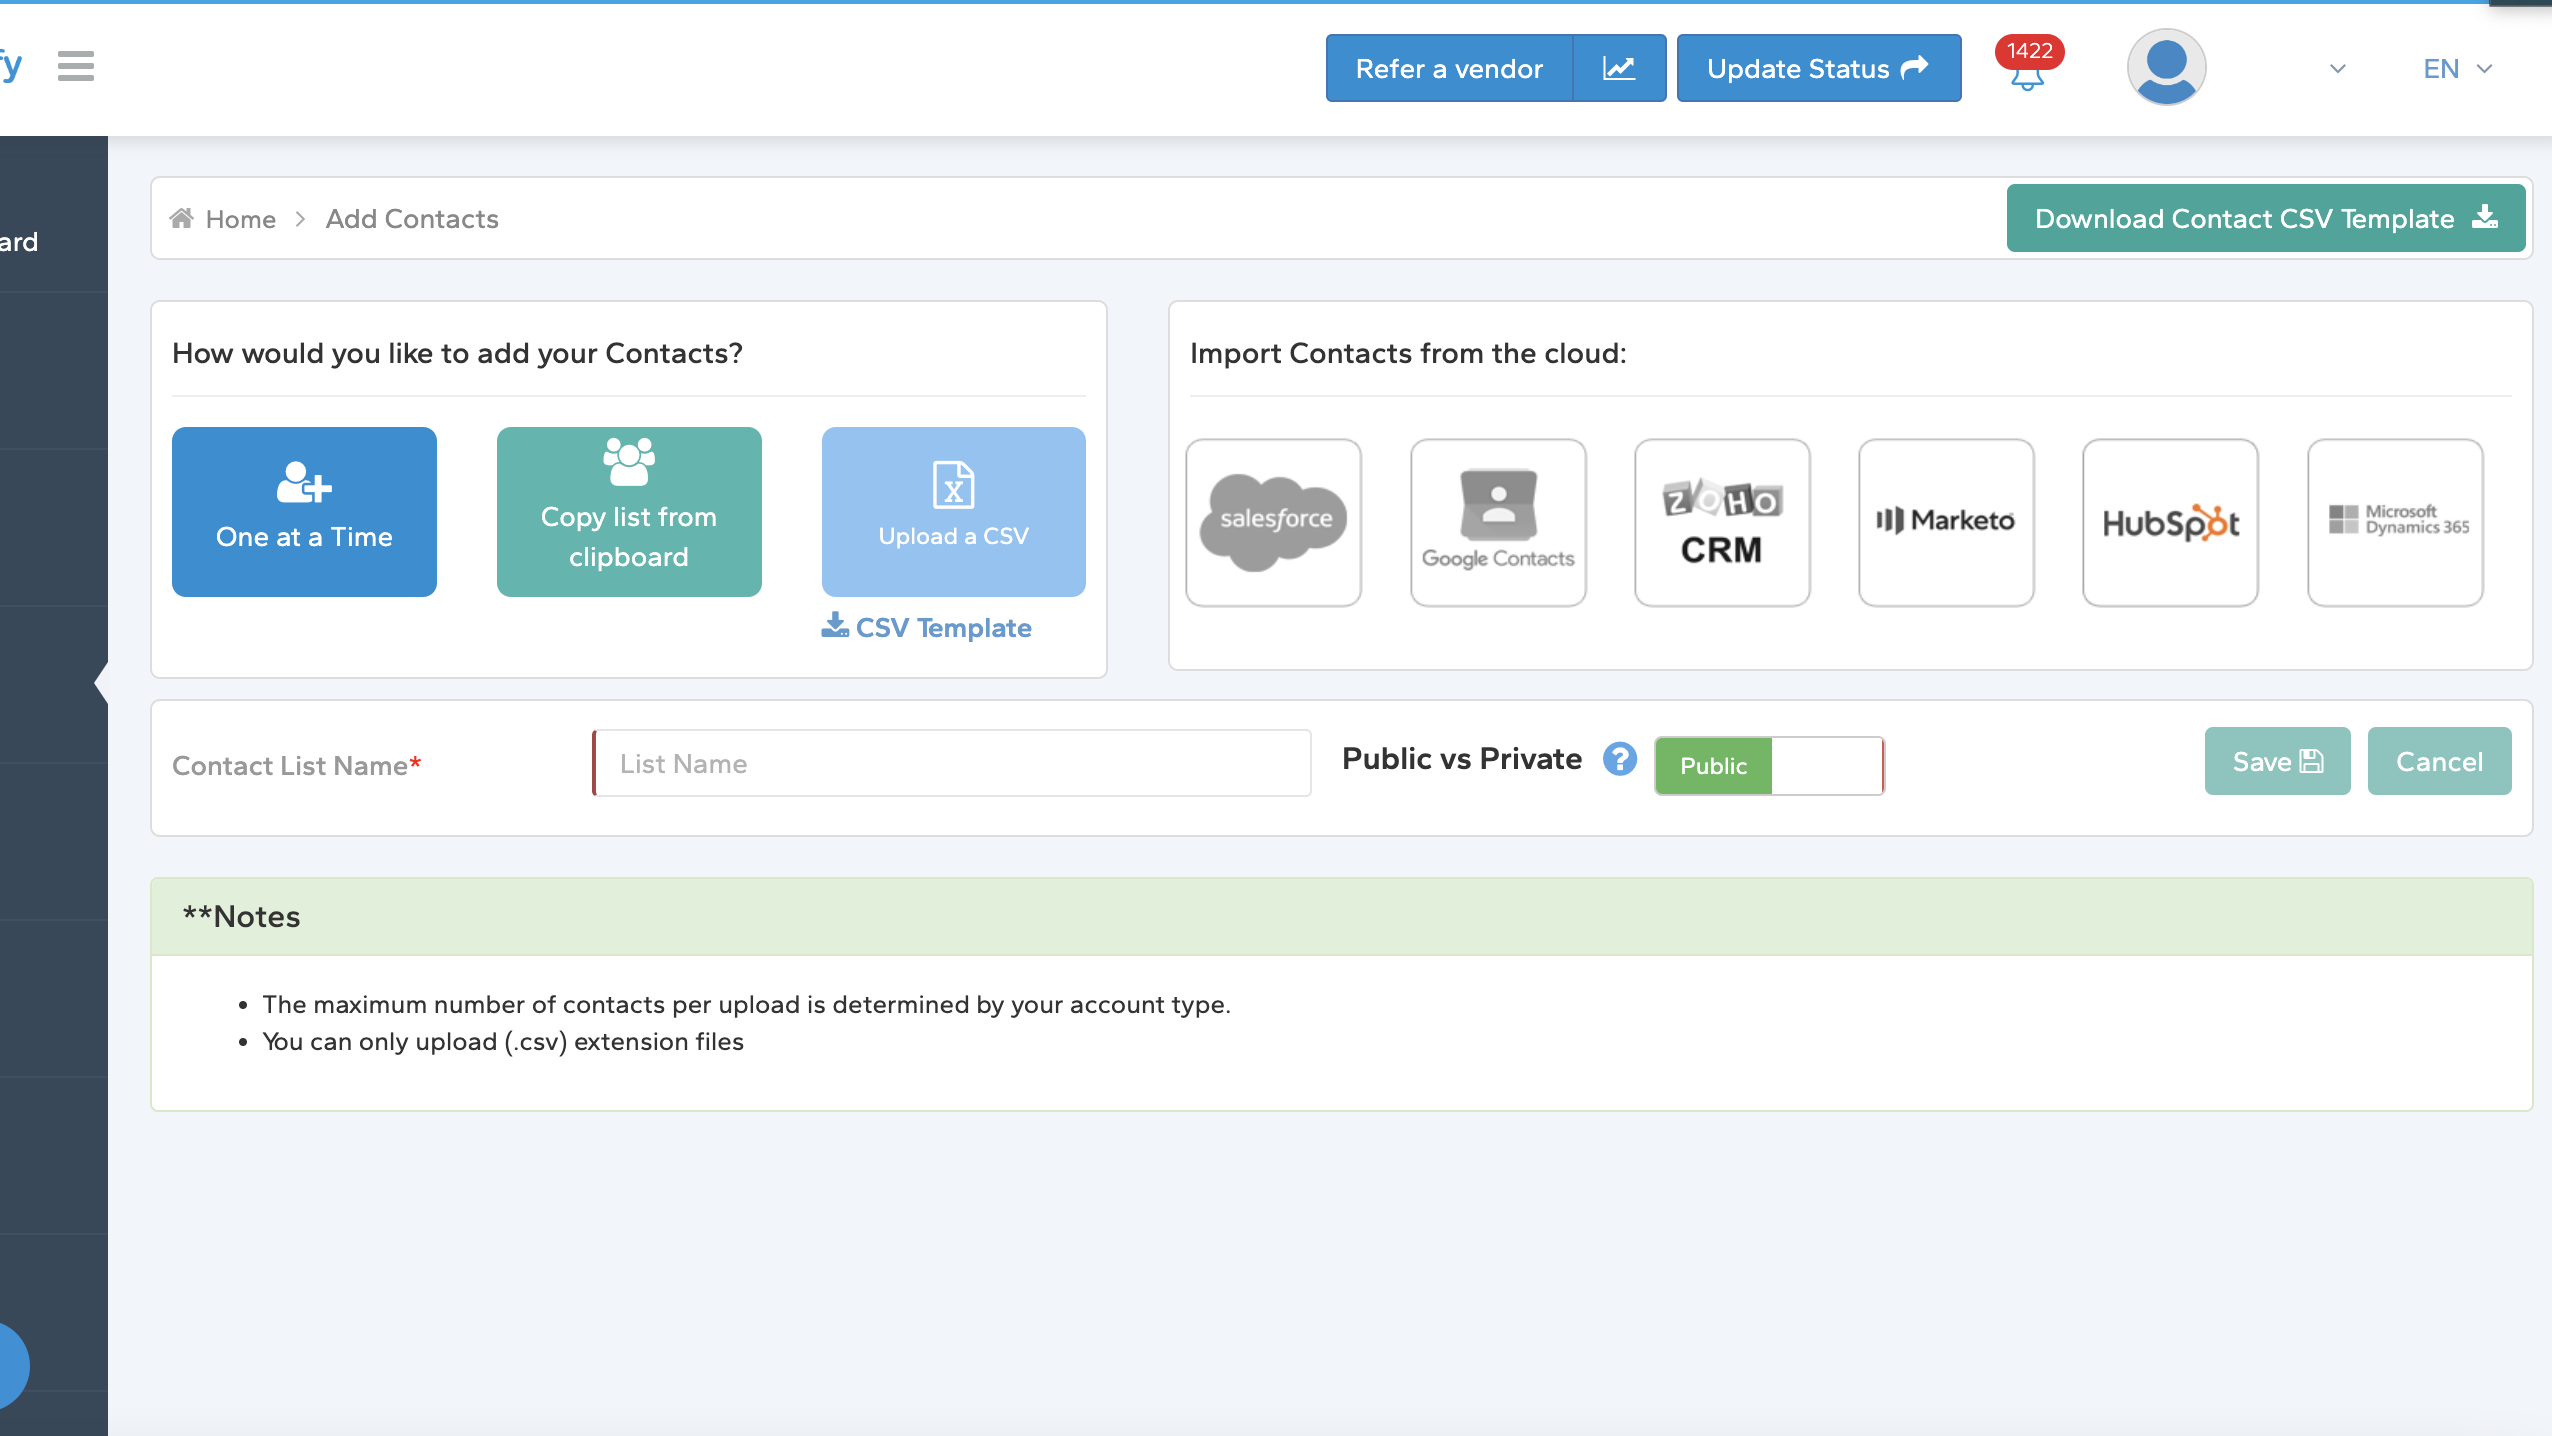The width and height of the screenshot is (2552, 1436).
Task: Click the Update Status button
Action: [1818, 68]
